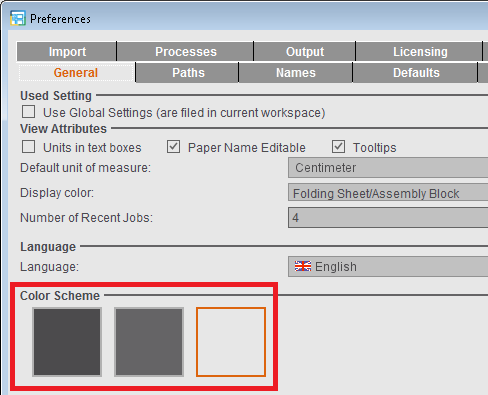The image size is (488, 395).
Task: Click the UK flag icon beside English
Action: (303, 266)
